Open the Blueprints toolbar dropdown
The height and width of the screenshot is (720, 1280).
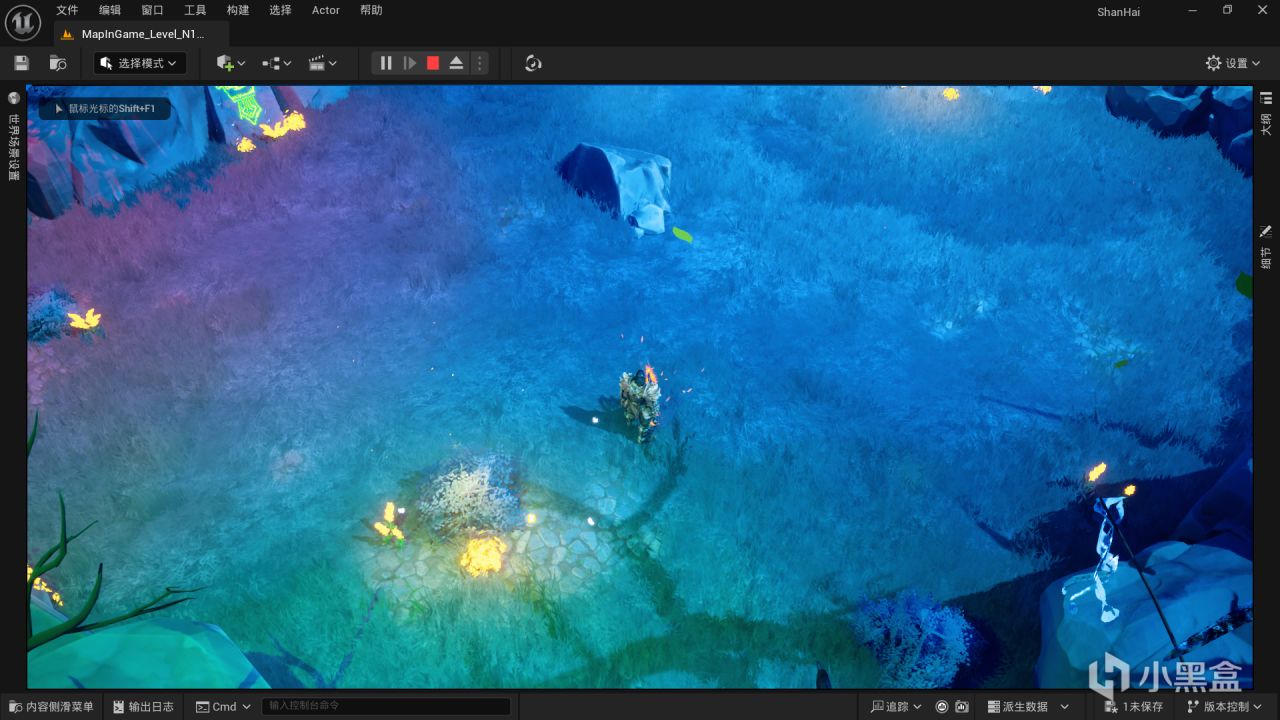(277, 63)
